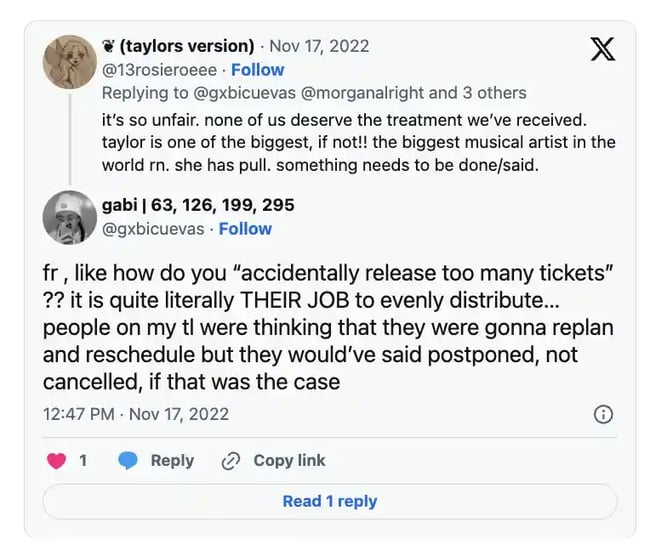
Task: Follow the @13rosieroeee account
Action: (x=257, y=70)
